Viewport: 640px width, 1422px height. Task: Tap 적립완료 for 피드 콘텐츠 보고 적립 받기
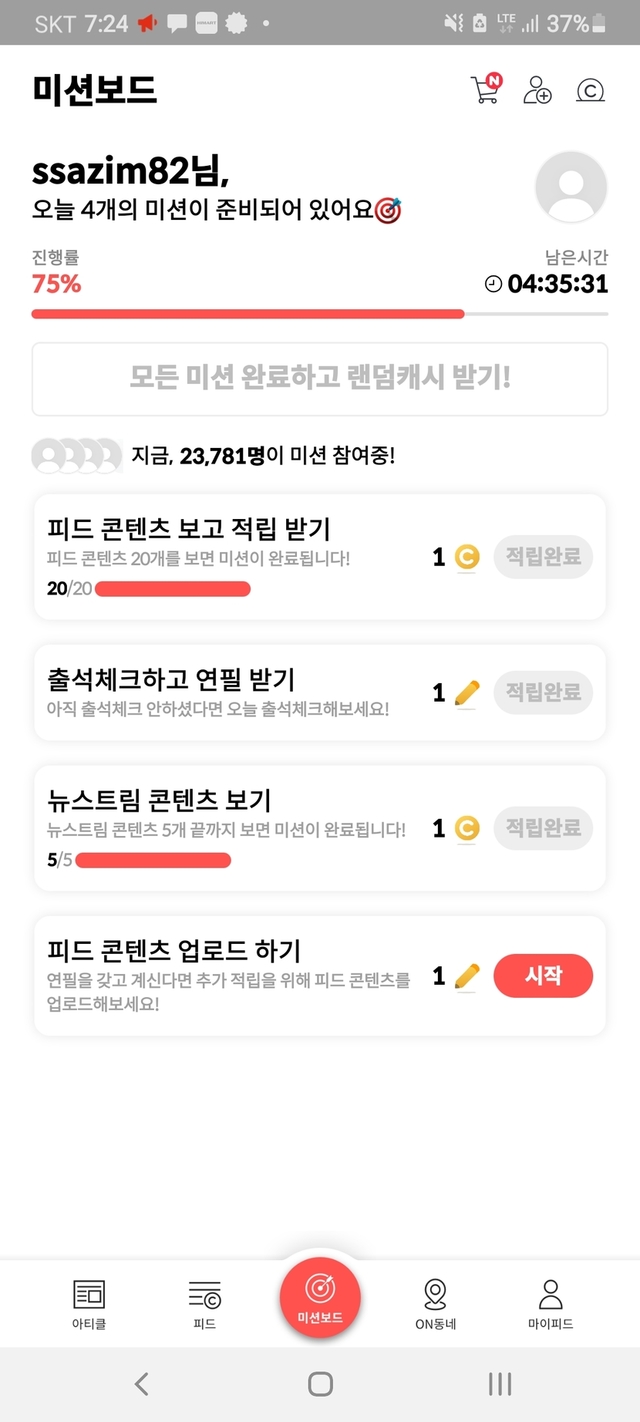pyautogui.click(x=543, y=556)
